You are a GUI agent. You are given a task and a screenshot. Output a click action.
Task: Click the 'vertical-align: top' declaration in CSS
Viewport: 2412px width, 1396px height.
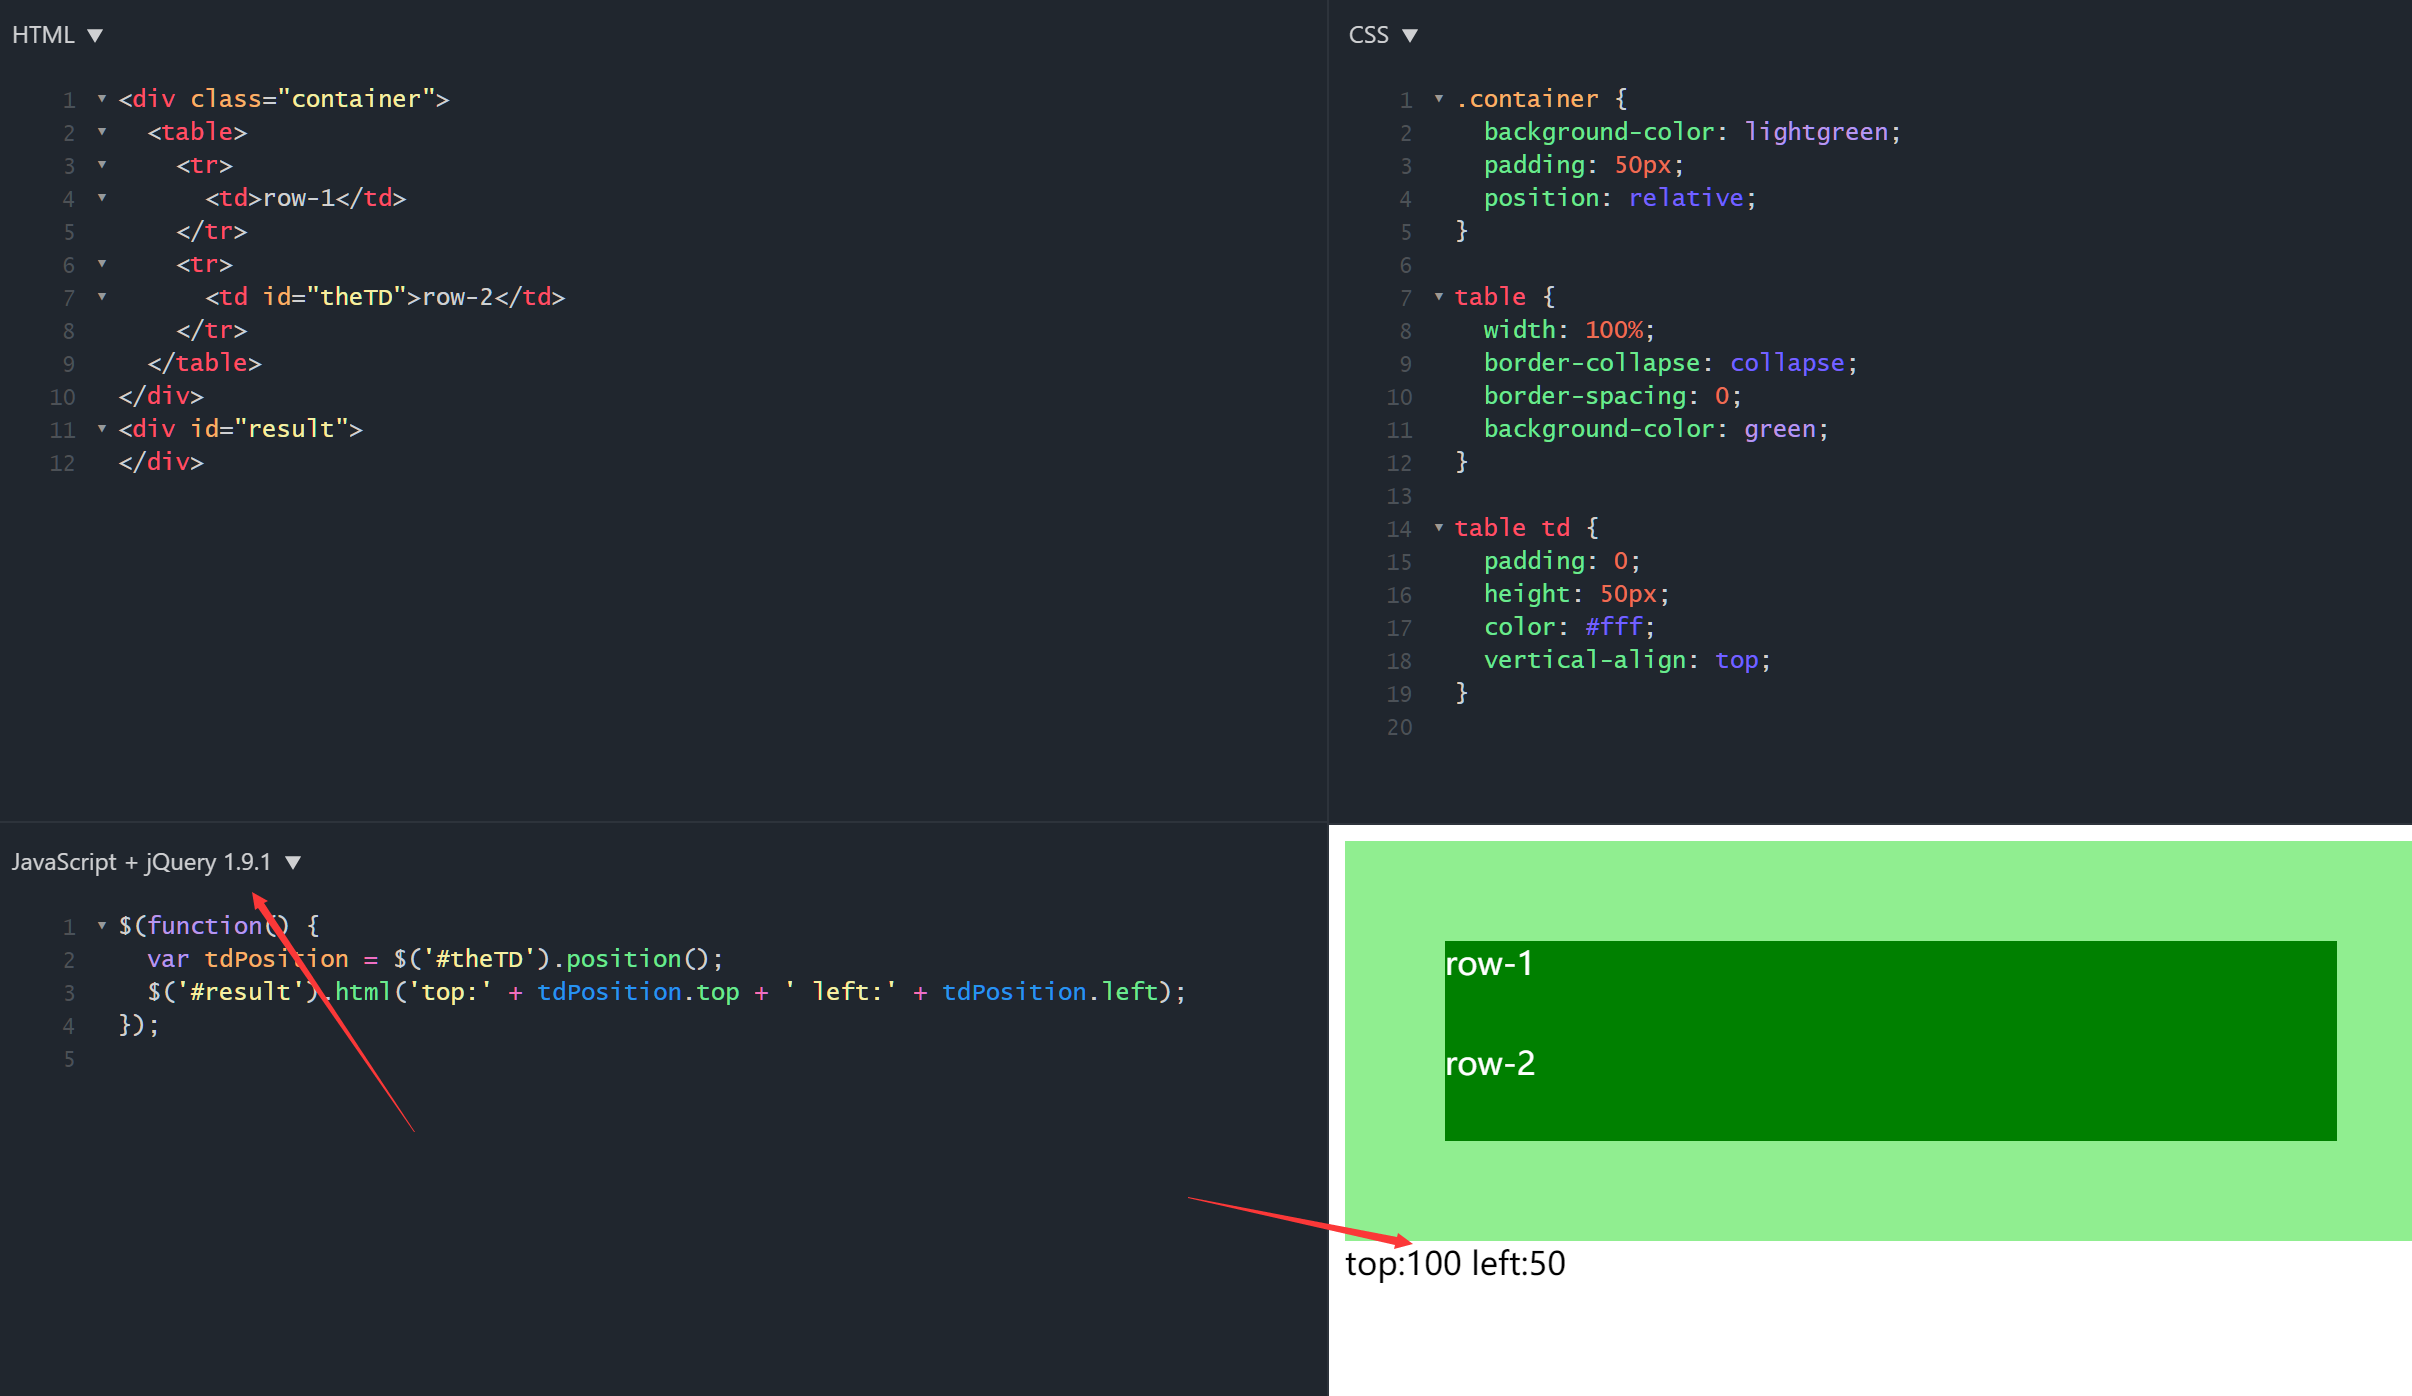[1627, 659]
